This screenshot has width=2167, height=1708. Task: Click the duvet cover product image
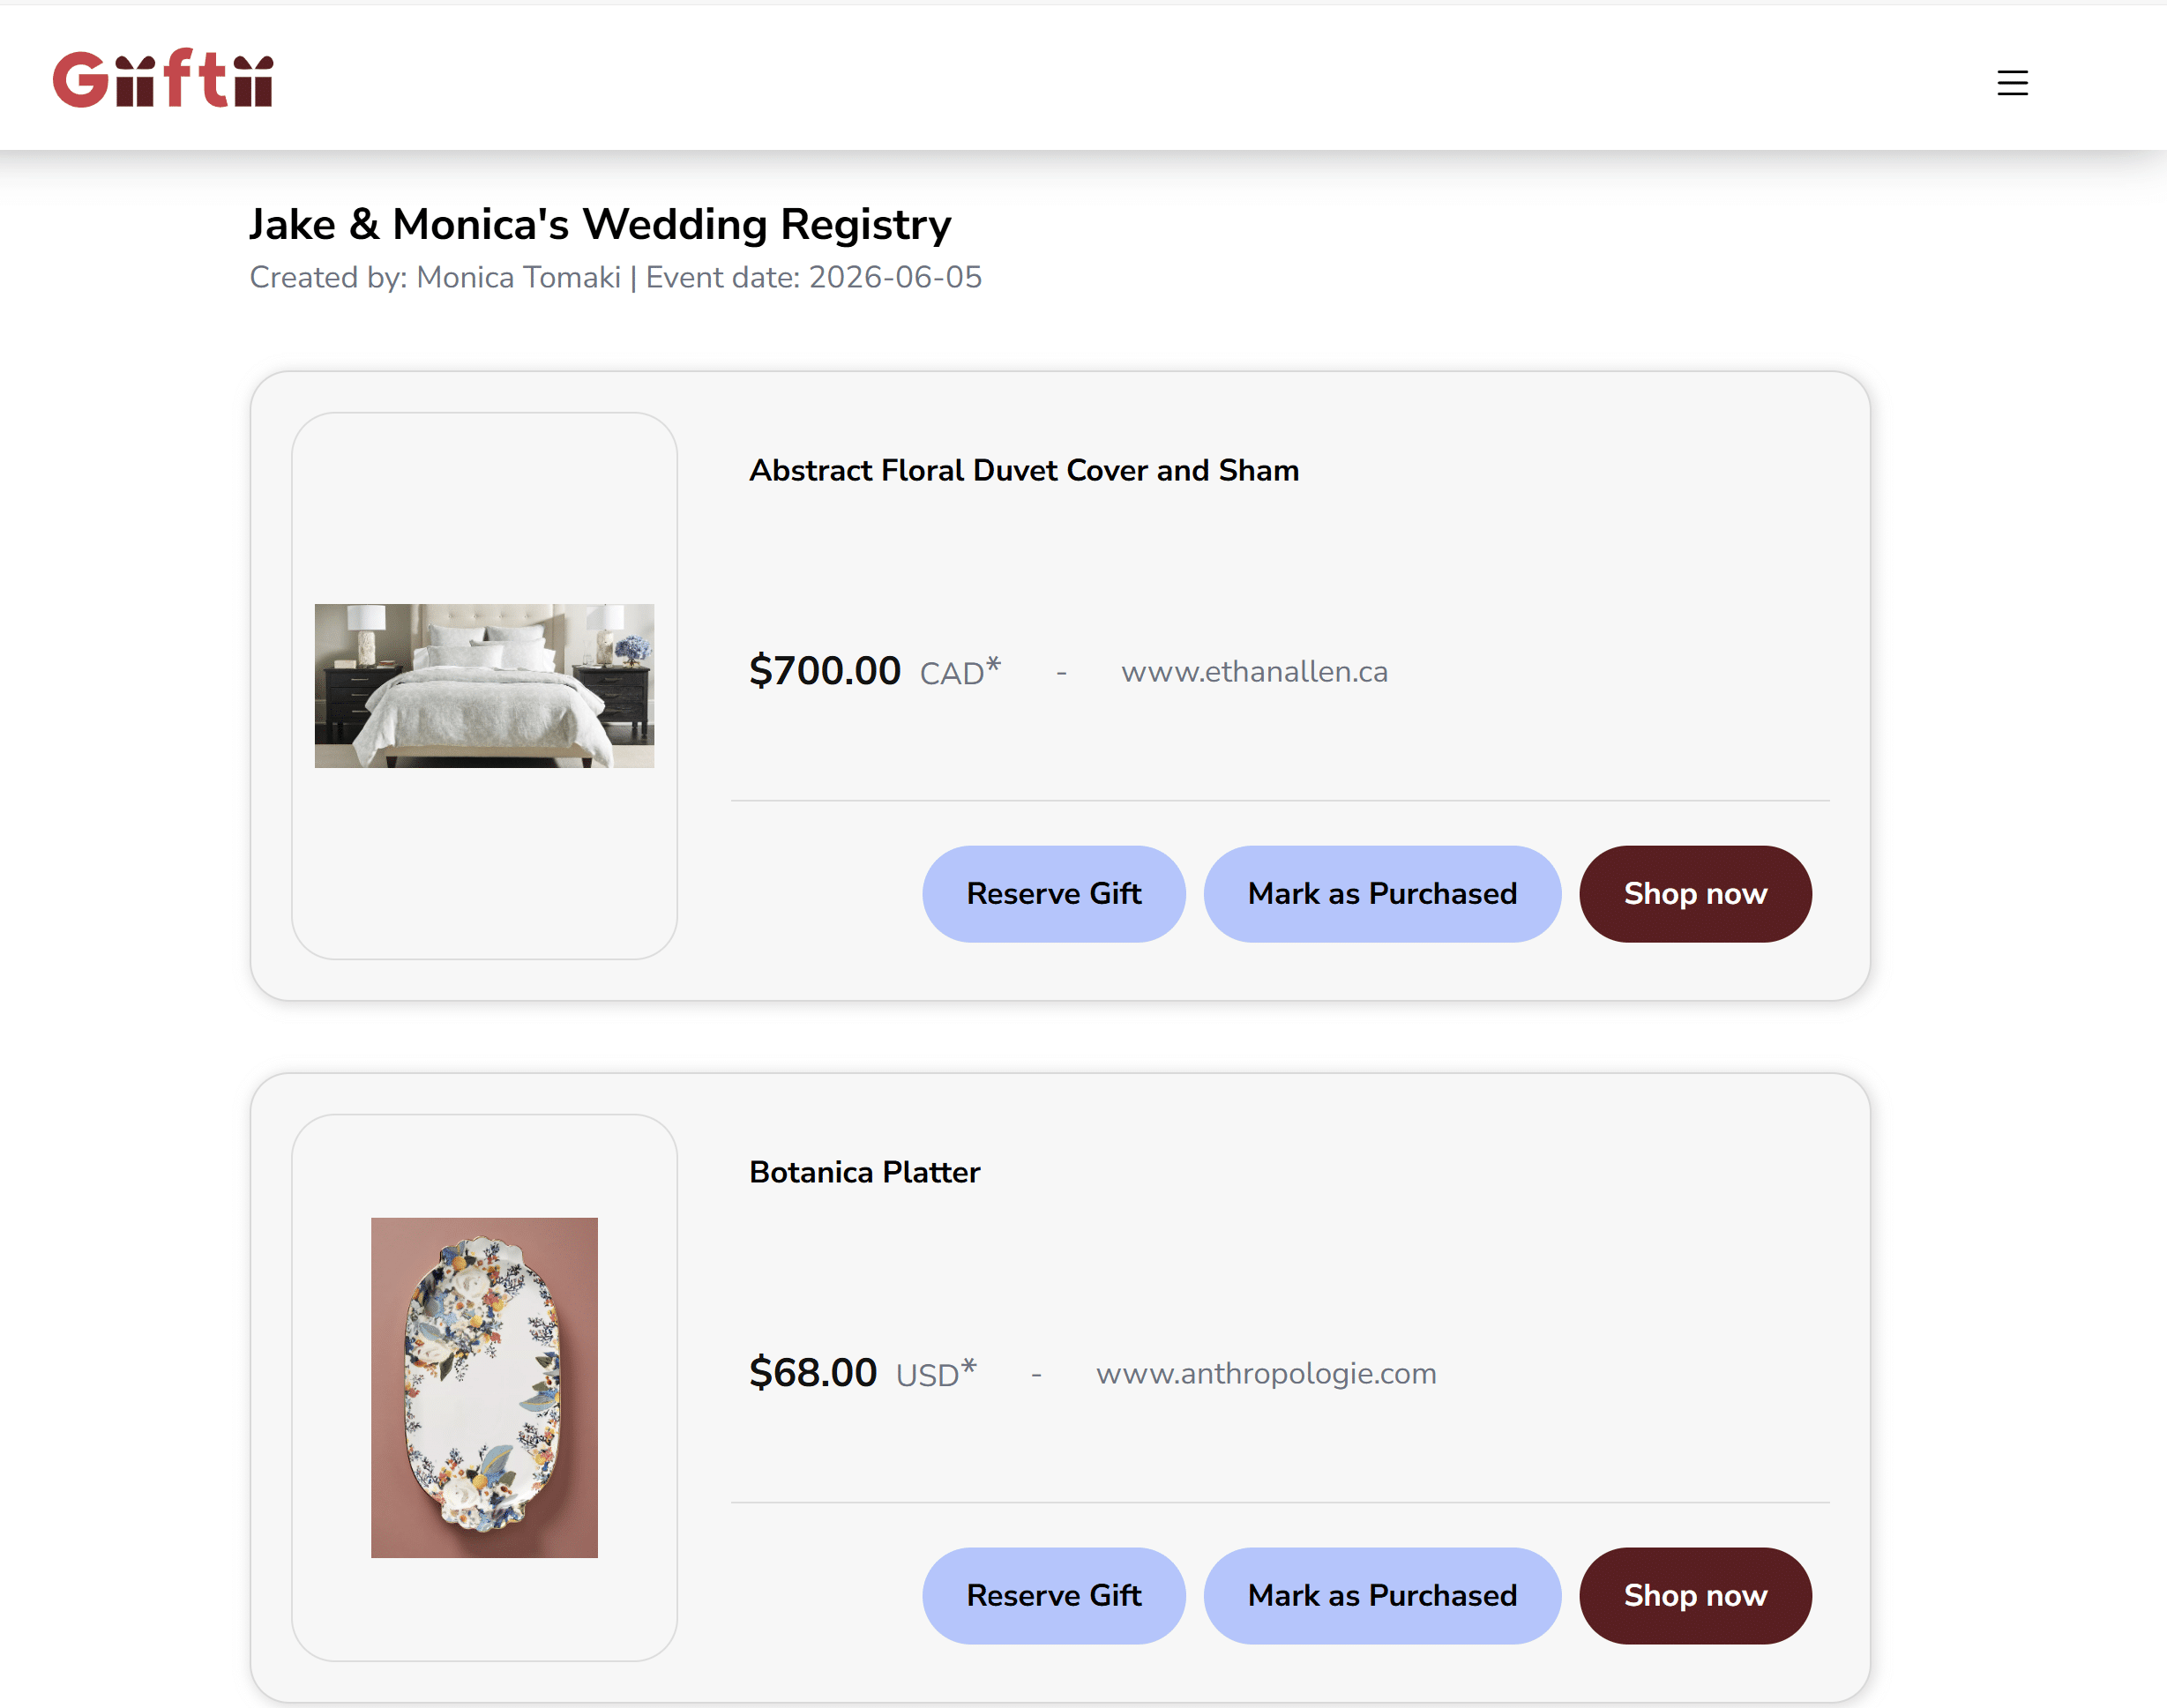[x=484, y=686]
